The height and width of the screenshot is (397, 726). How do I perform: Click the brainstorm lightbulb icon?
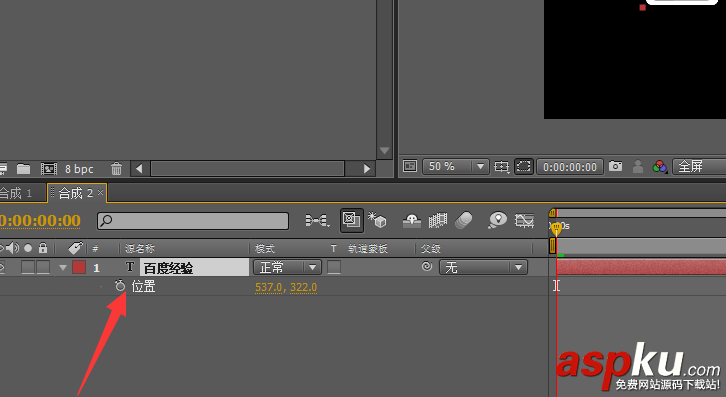pos(497,220)
